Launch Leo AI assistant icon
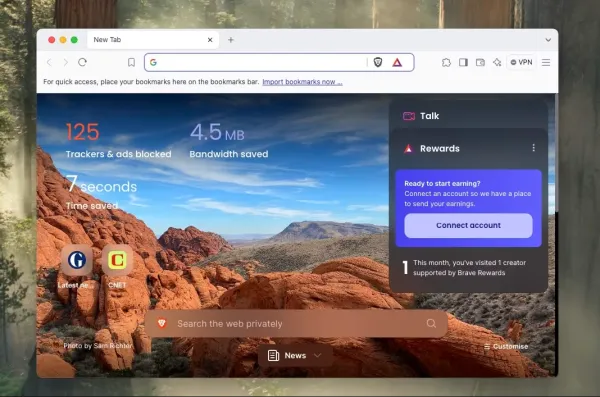The width and height of the screenshot is (600, 397). 497,62
